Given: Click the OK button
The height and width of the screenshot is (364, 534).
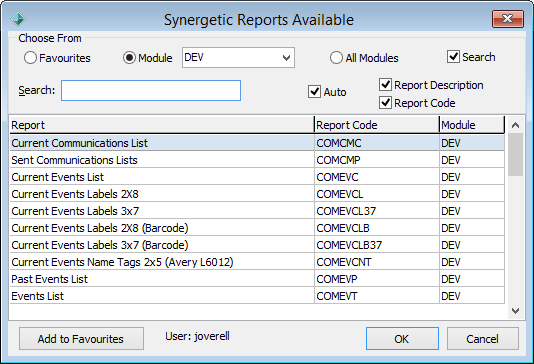Looking at the screenshot, I should point(402,339).
